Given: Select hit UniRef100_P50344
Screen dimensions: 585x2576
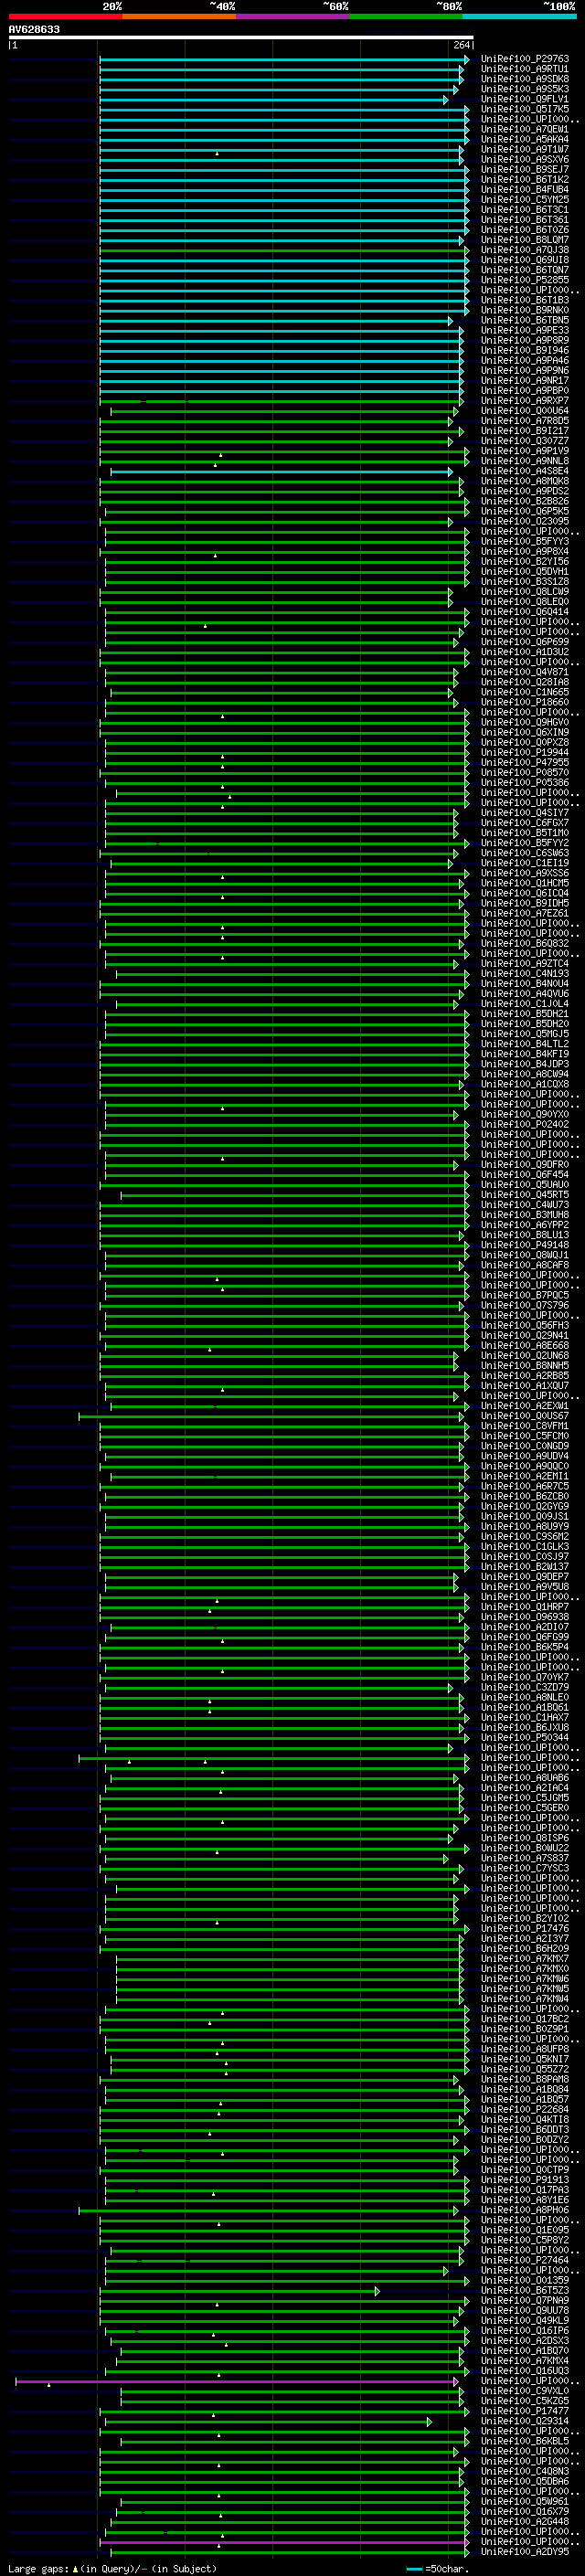Looking at the screenshot, I should [x=525, y=1737].
